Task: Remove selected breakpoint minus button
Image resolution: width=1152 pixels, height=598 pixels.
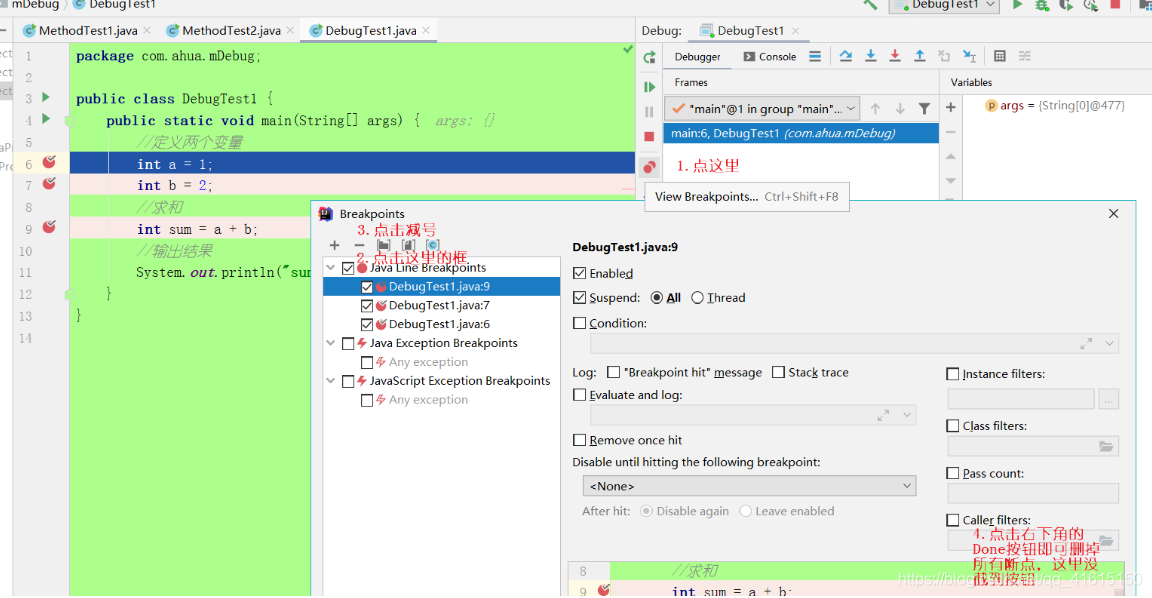Action: [359, 245]
